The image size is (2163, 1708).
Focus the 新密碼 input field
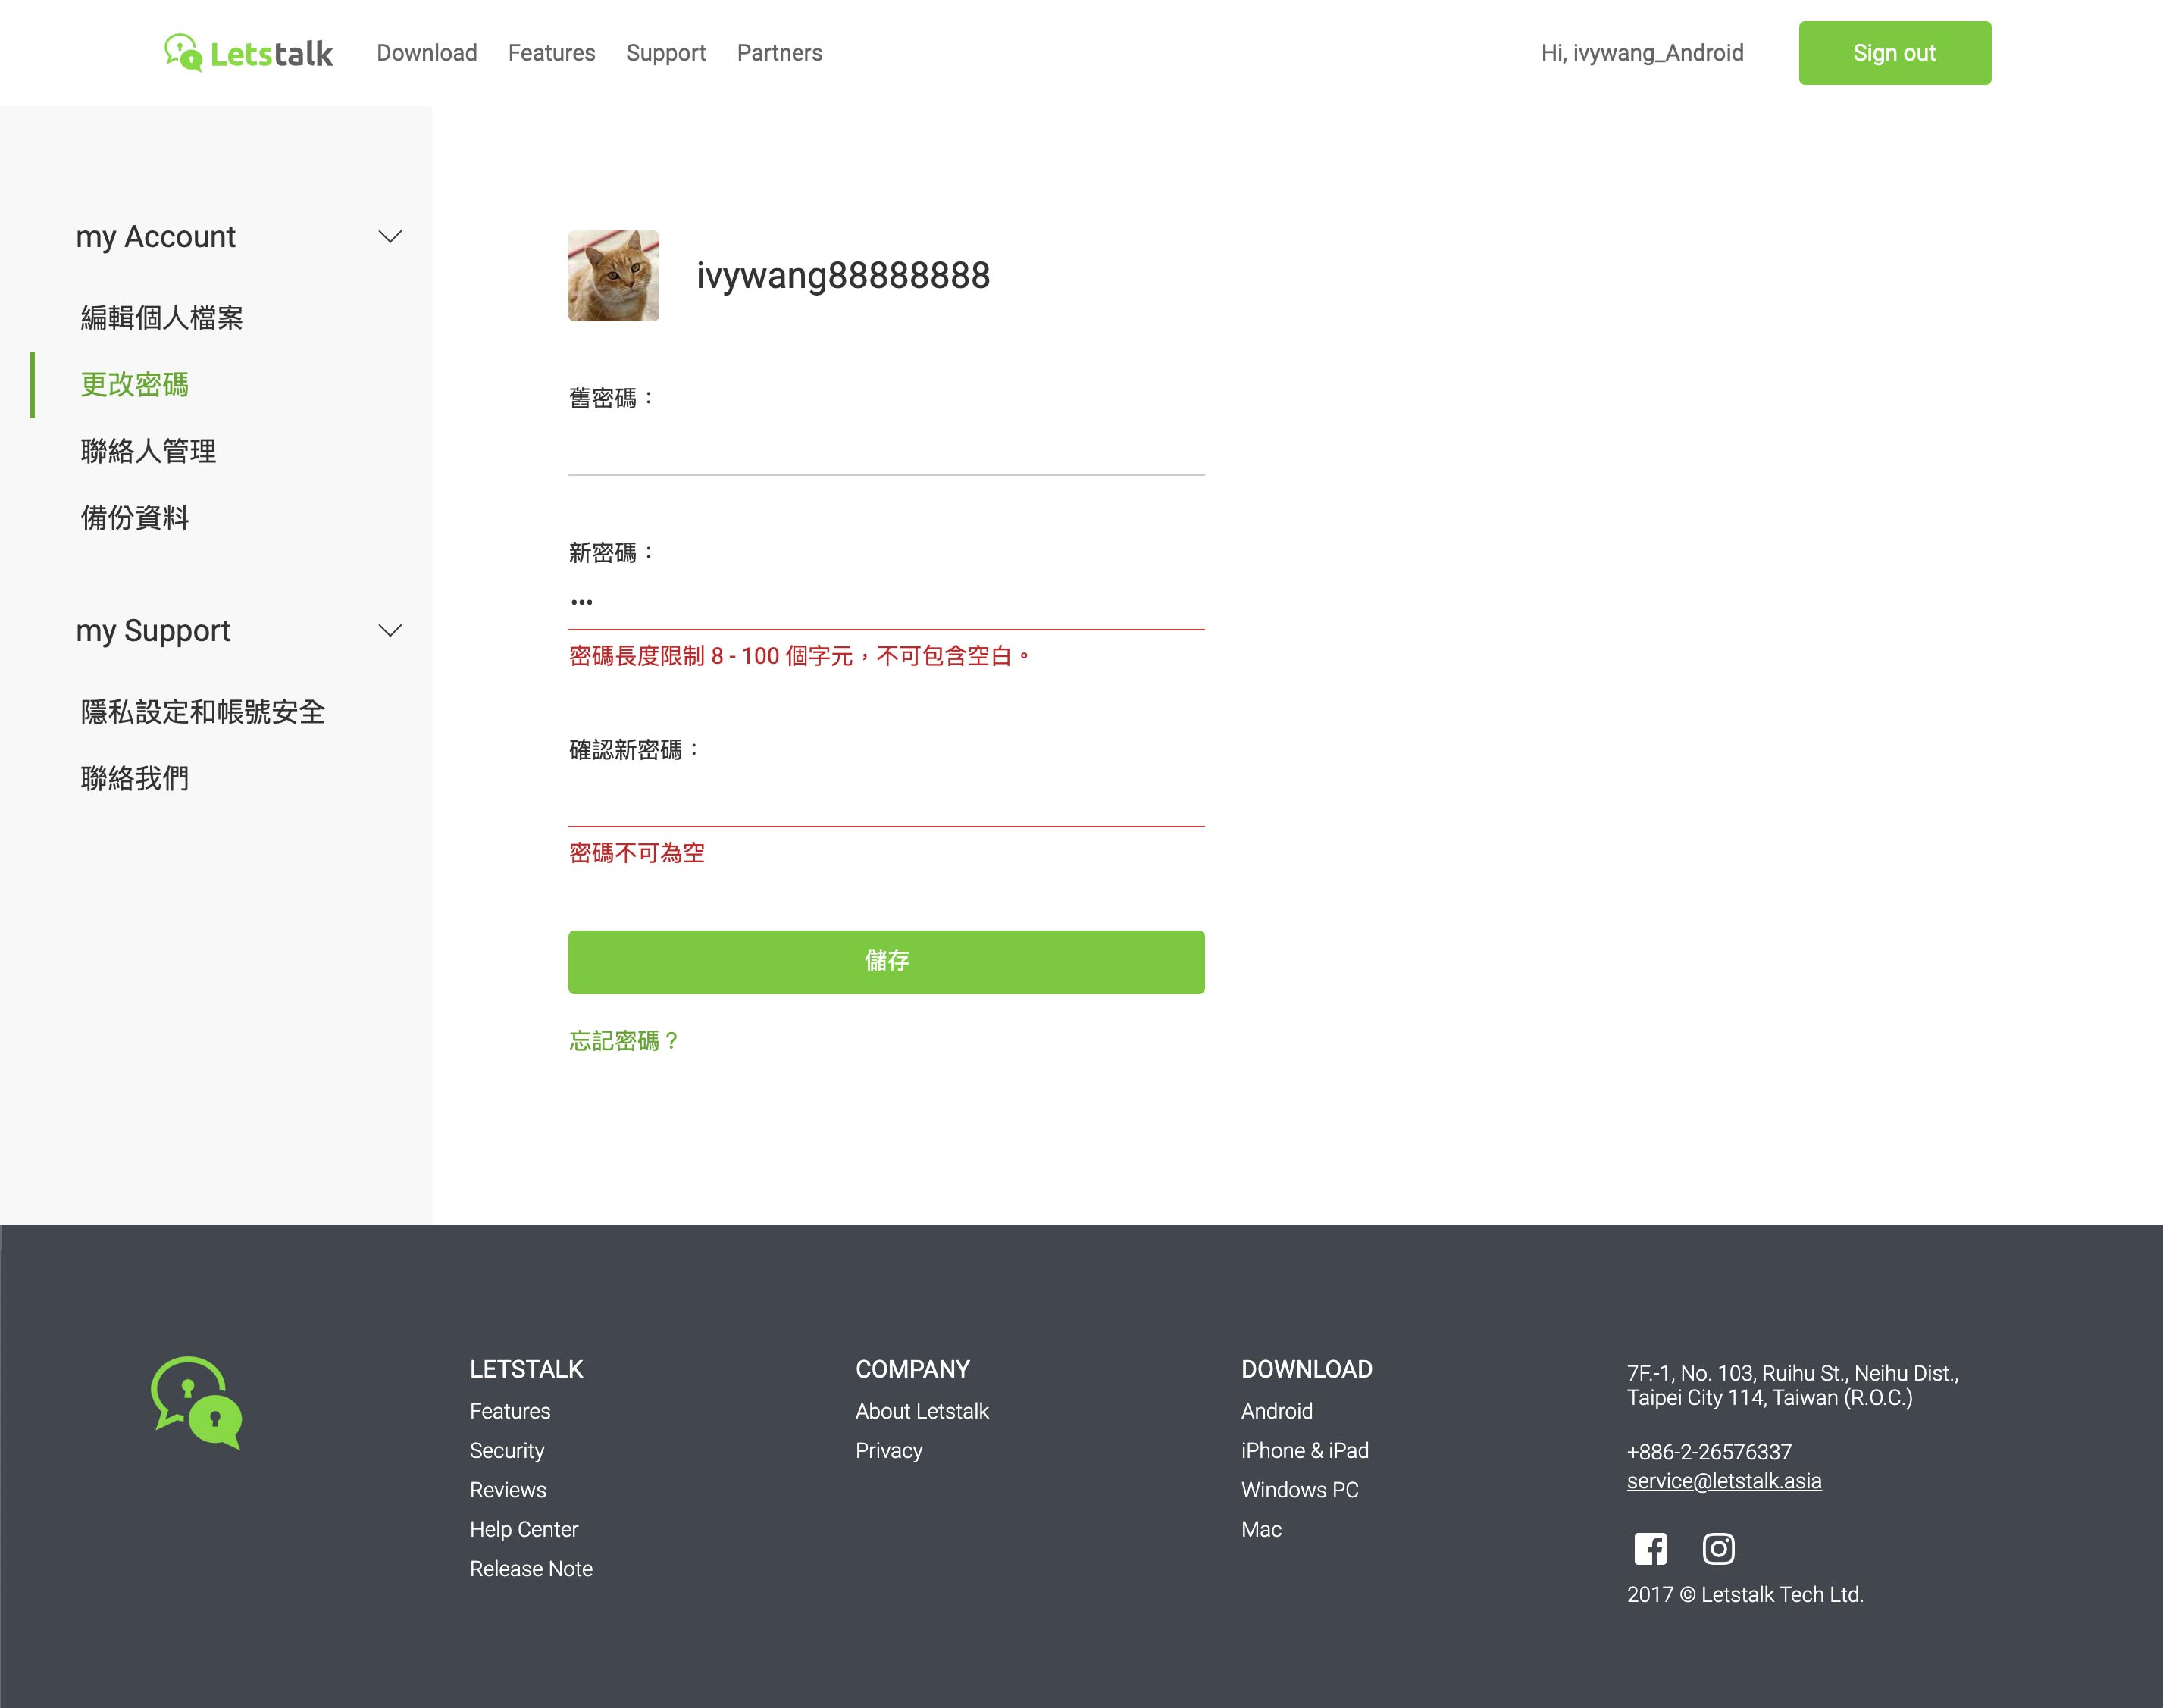(x=886, y=603)
